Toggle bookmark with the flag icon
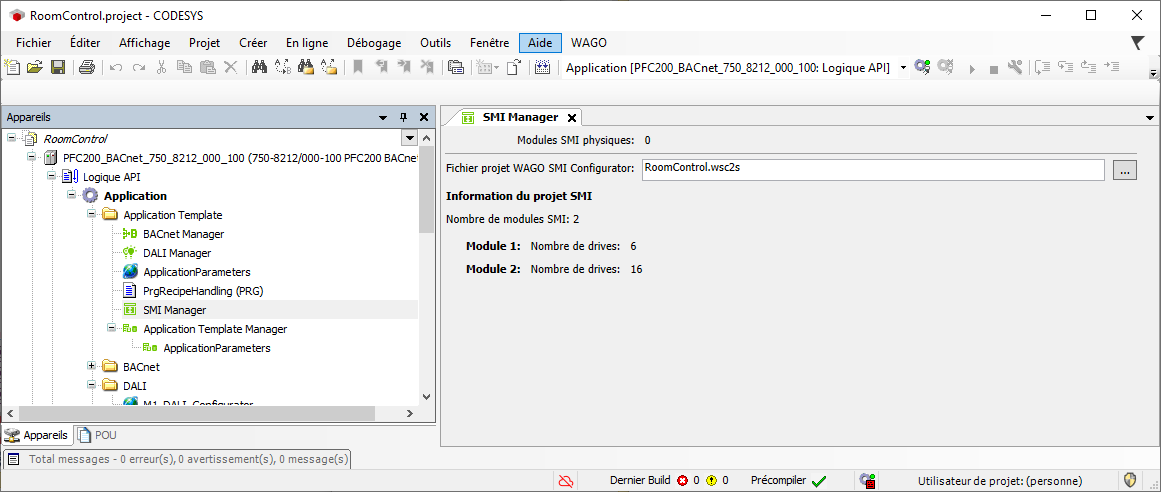 pos(358,67)
